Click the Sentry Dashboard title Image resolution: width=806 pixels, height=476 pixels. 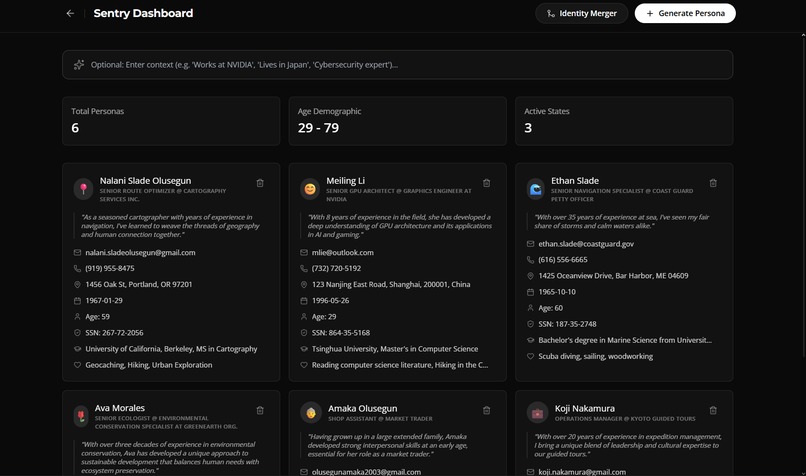[x=143, y=13]
